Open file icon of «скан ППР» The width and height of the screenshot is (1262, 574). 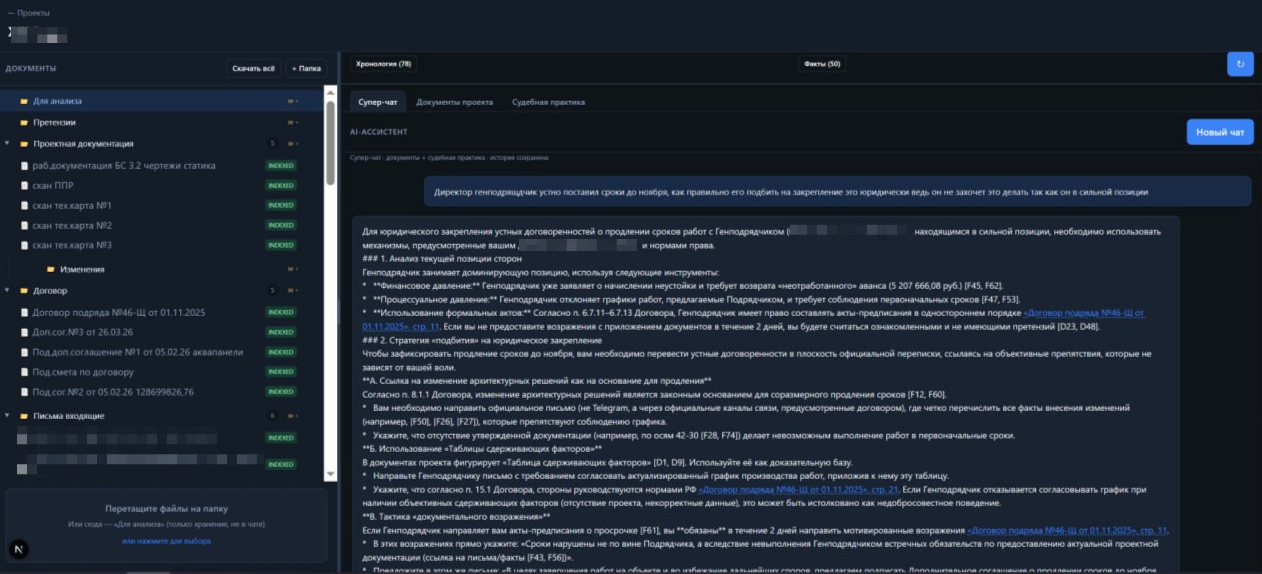click(24, 185)
